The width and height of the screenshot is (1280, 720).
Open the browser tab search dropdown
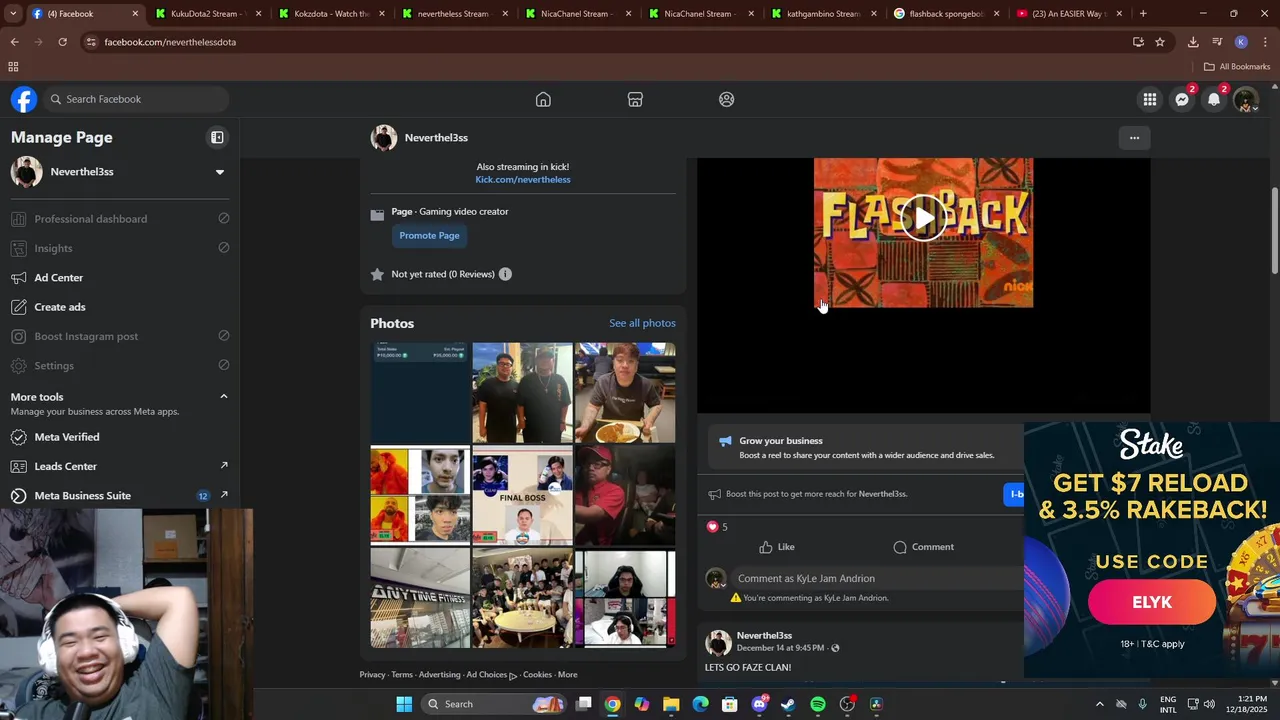tap(13, 14)
